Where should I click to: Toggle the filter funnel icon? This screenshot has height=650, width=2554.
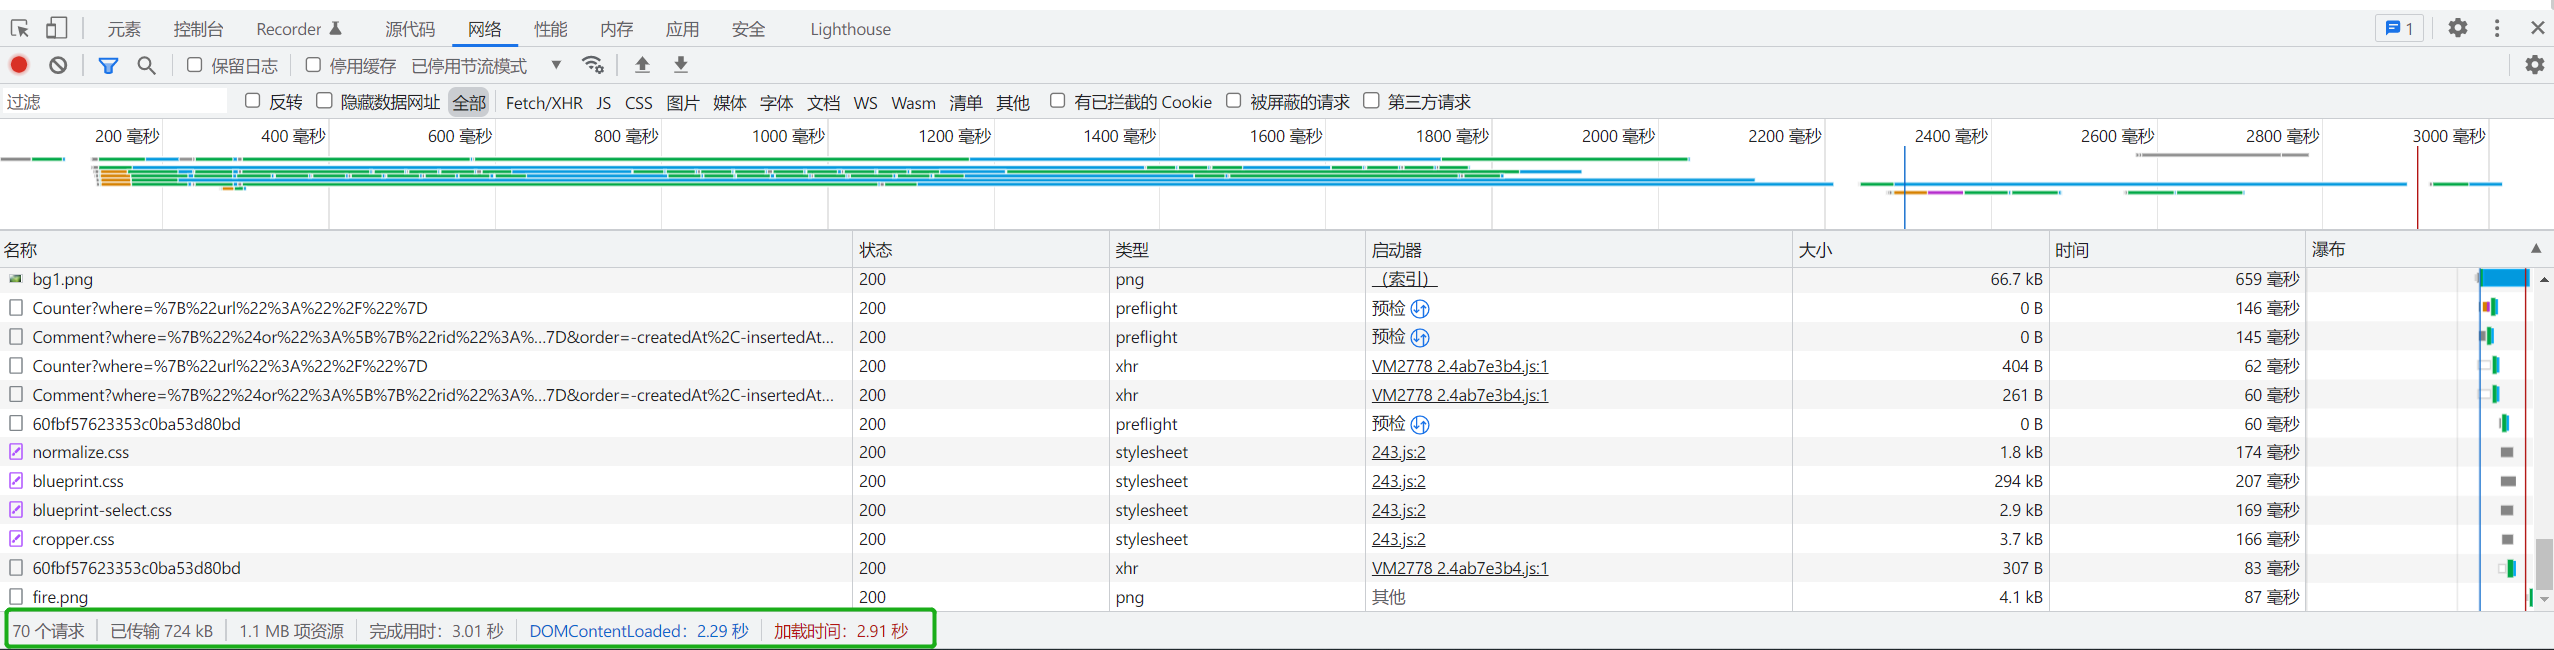108,65
